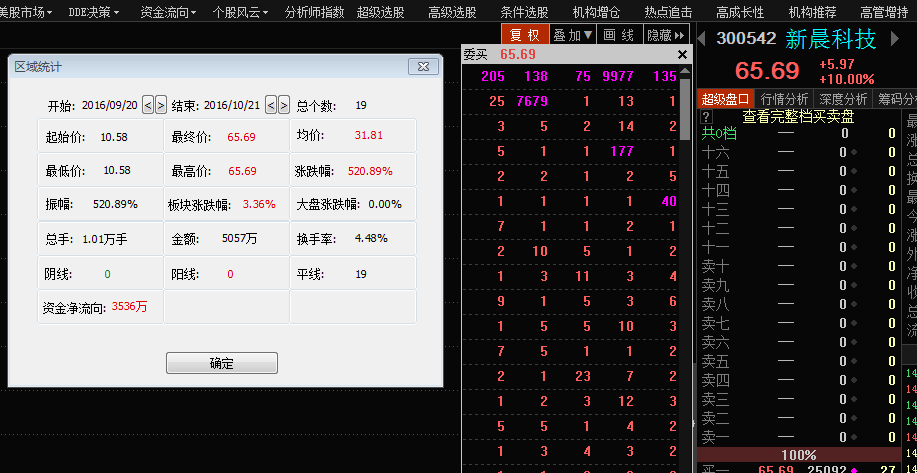Expand the 隐藏 hide panel arrows
917x473 pixels.
click(x=666, y=35)
